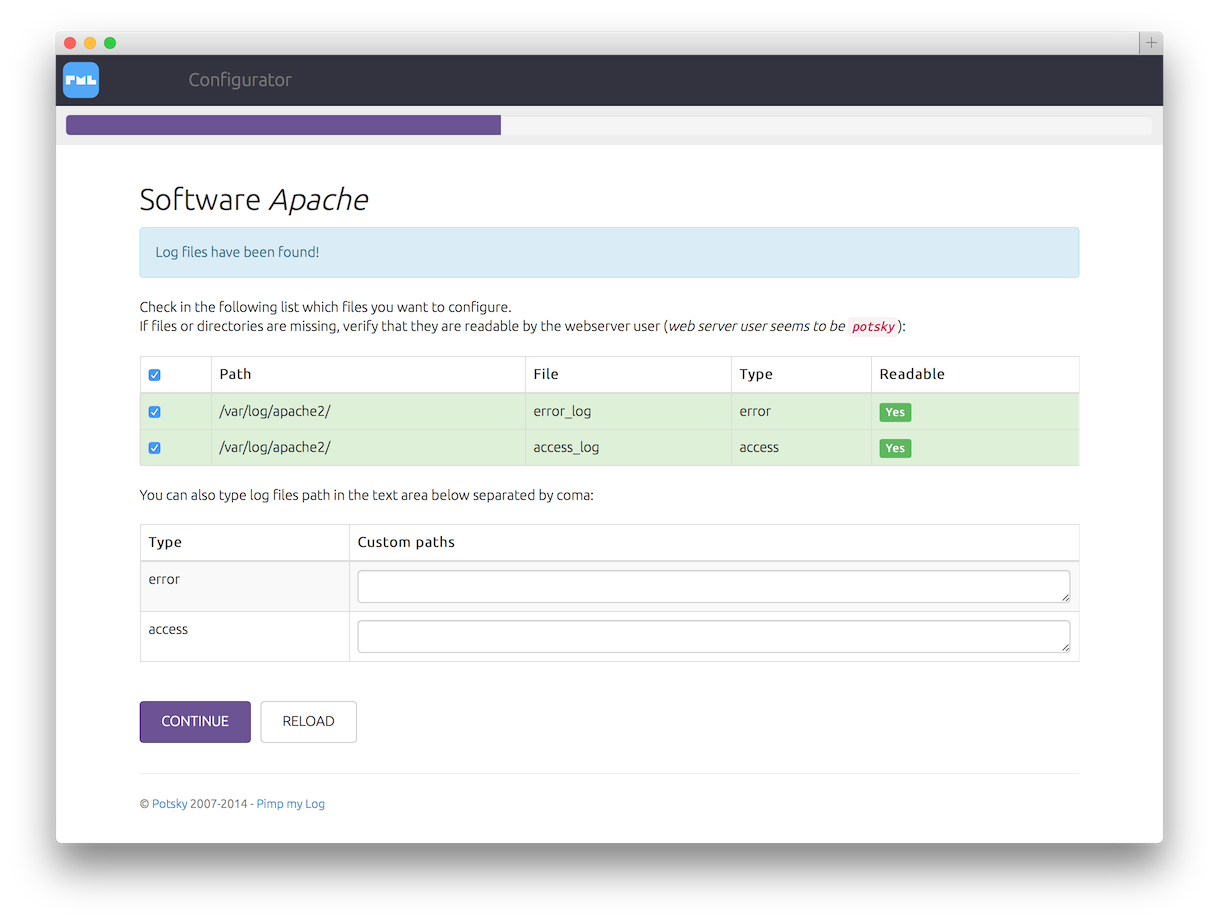The image size is (1219, 923).
Task: Click the PML logo icon
Action: pyautogui.click(x=81, y=80)
